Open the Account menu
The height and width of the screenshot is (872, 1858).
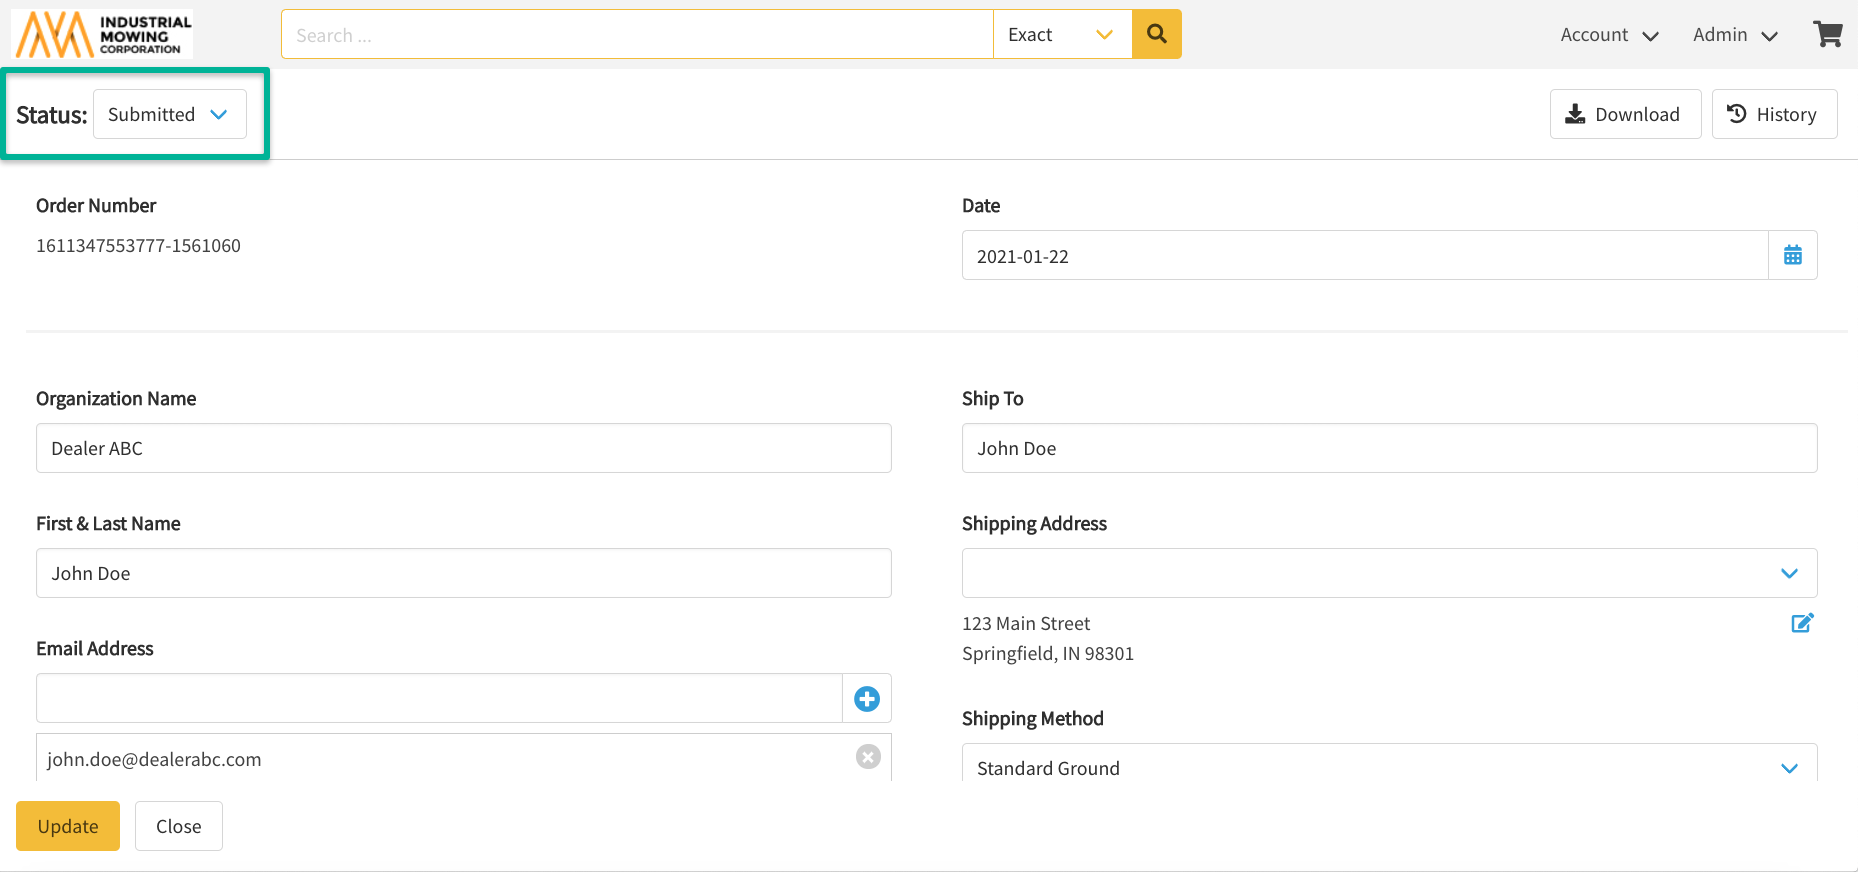[1608, 35]
